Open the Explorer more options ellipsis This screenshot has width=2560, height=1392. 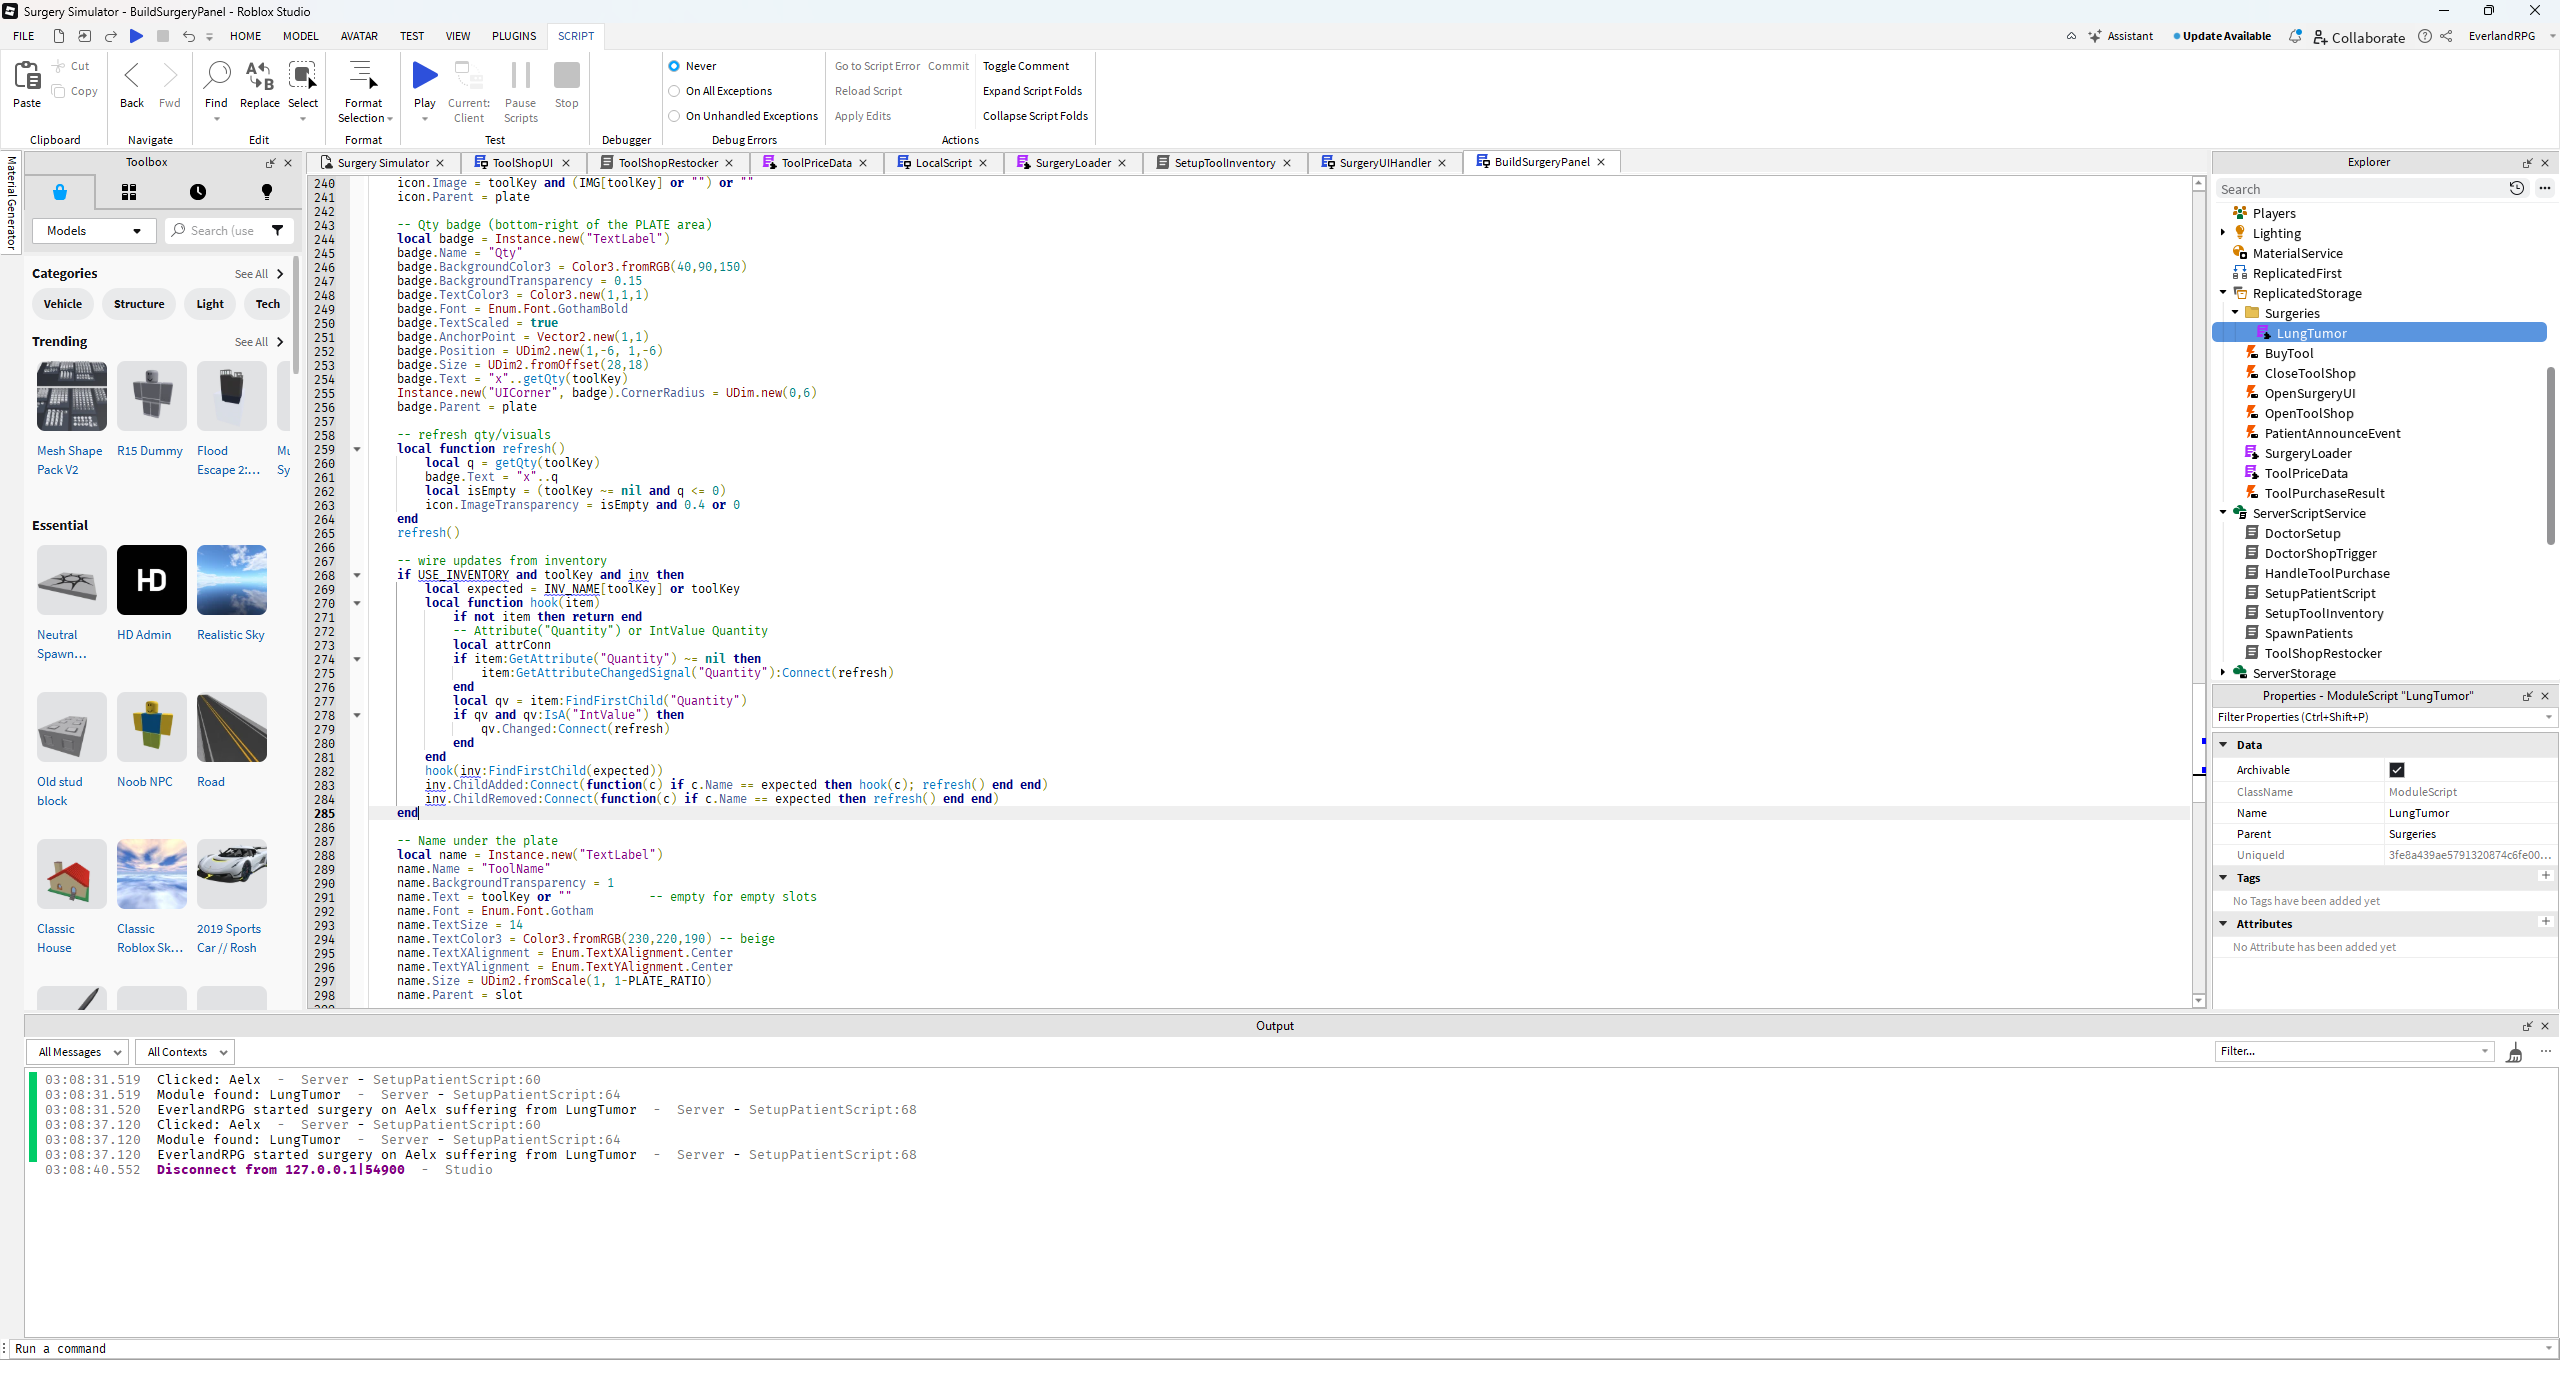point(2545,188)
